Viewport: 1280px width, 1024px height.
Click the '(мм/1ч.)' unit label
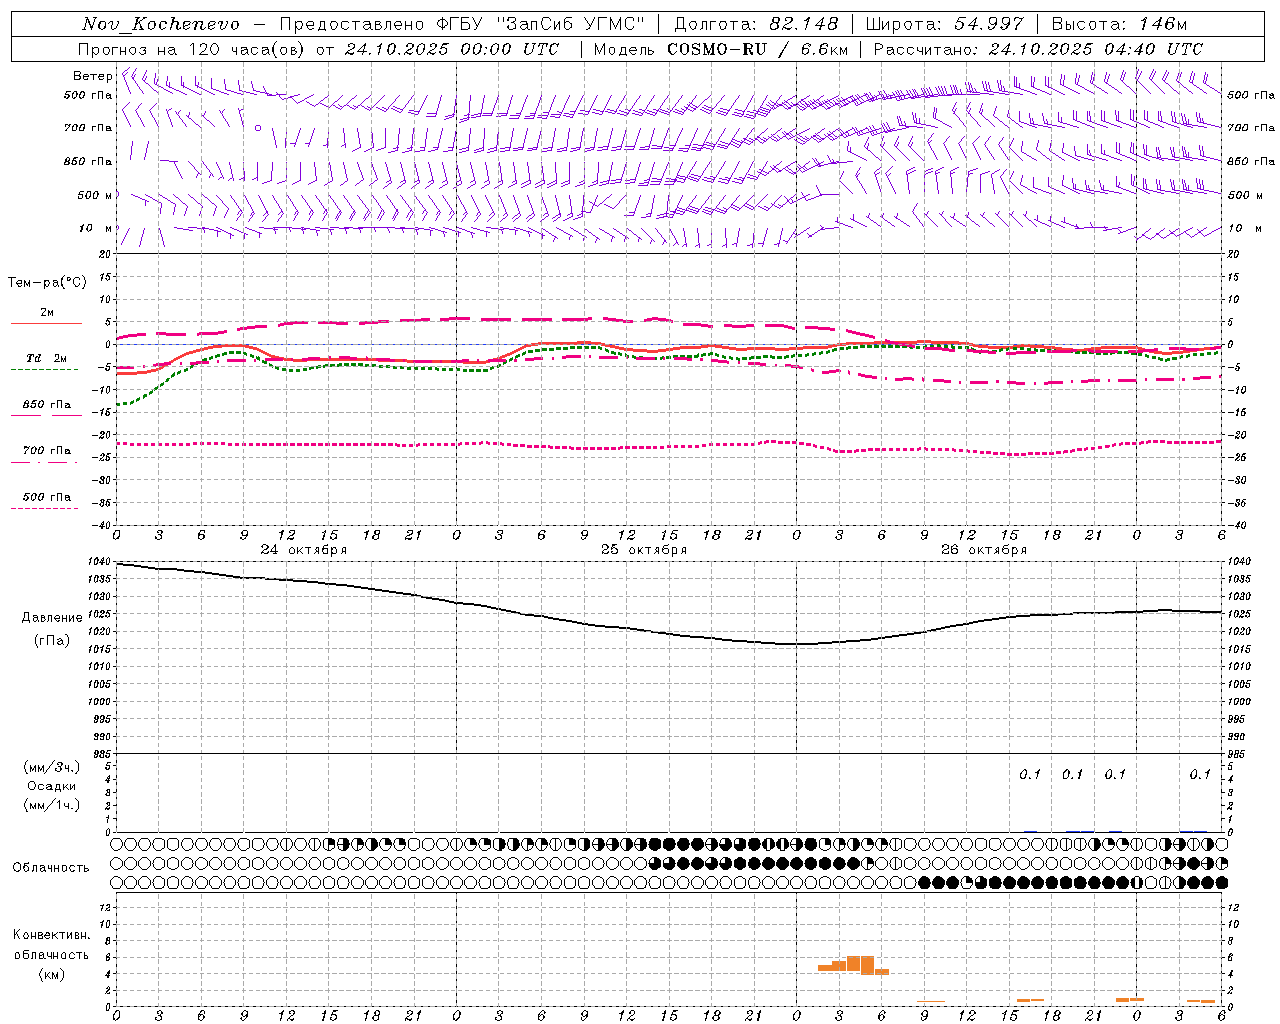pyautogui.click(x=51, y=805)
